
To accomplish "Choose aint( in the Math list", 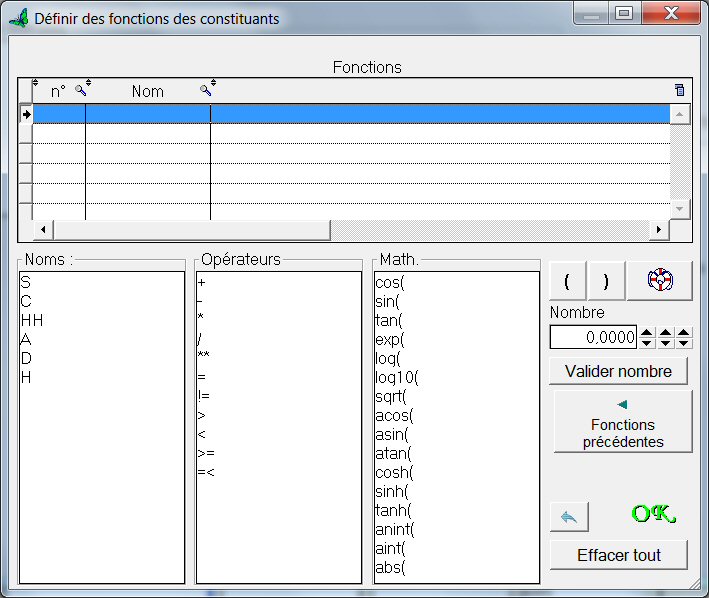I will [390, 548].
